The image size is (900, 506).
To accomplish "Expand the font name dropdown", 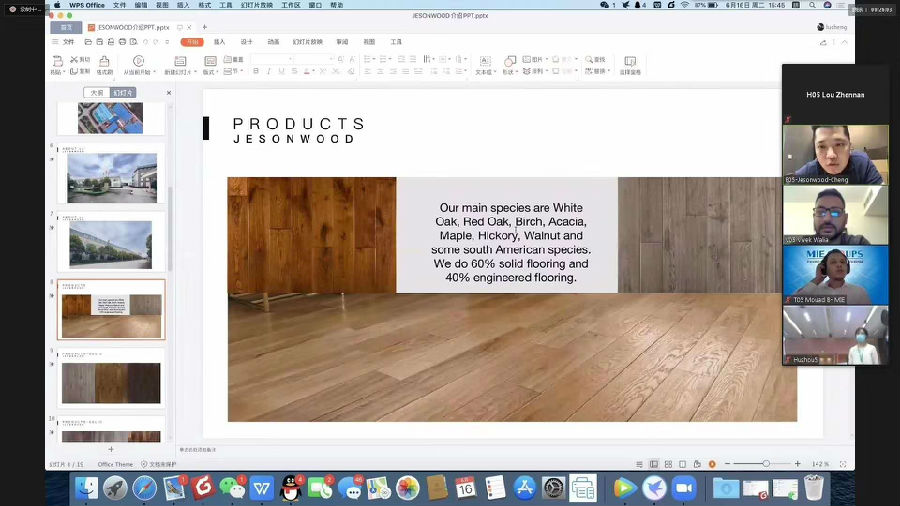I will (291, 60).
